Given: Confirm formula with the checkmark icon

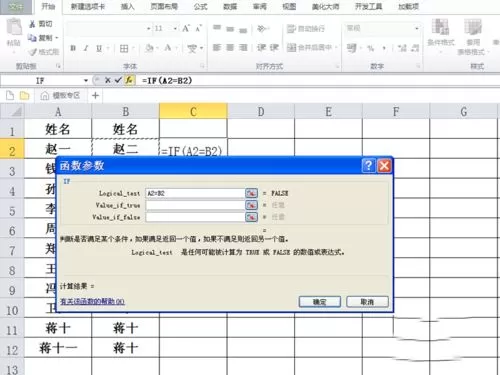Looking at the screenshot, I should pyautogui.click(x=118, y=80).
